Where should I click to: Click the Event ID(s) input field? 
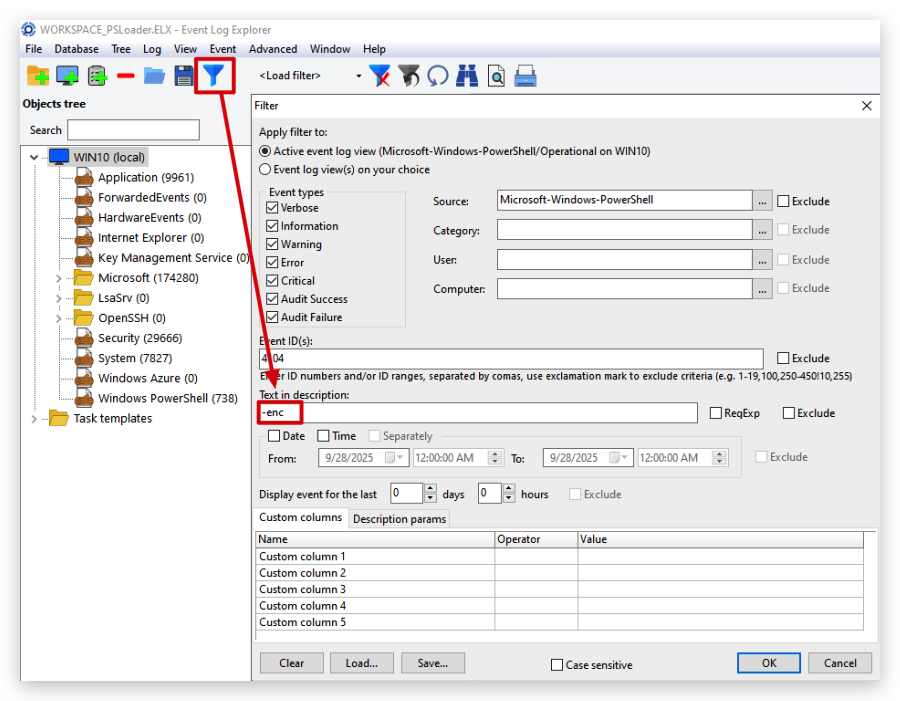[x=511, y=358]
